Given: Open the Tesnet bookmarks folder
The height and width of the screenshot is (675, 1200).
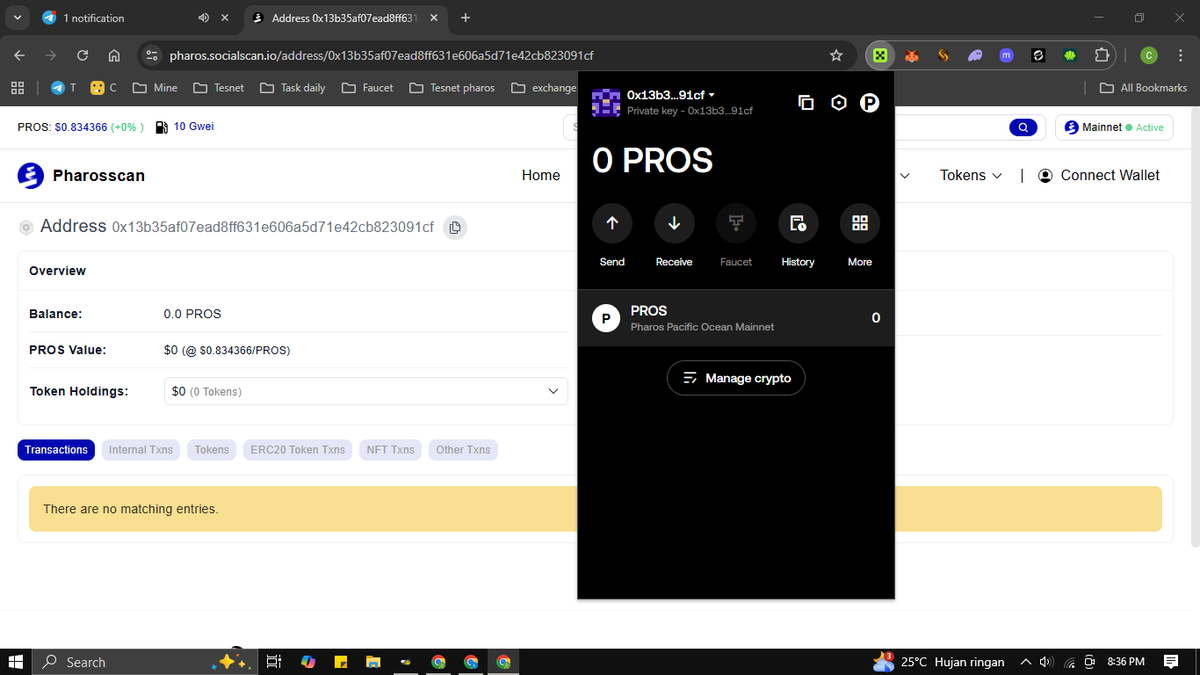Looking at the screenshot, I should click(x=218, y=88).
